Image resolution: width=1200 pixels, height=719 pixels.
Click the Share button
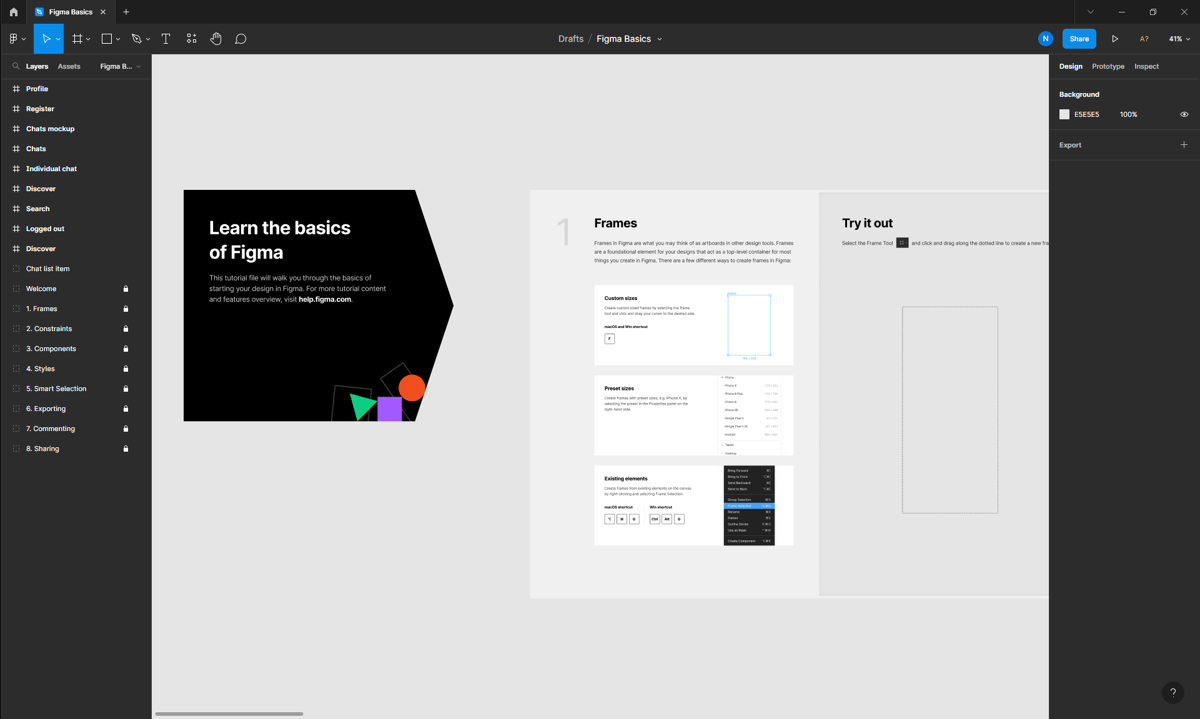(1079, 39)
